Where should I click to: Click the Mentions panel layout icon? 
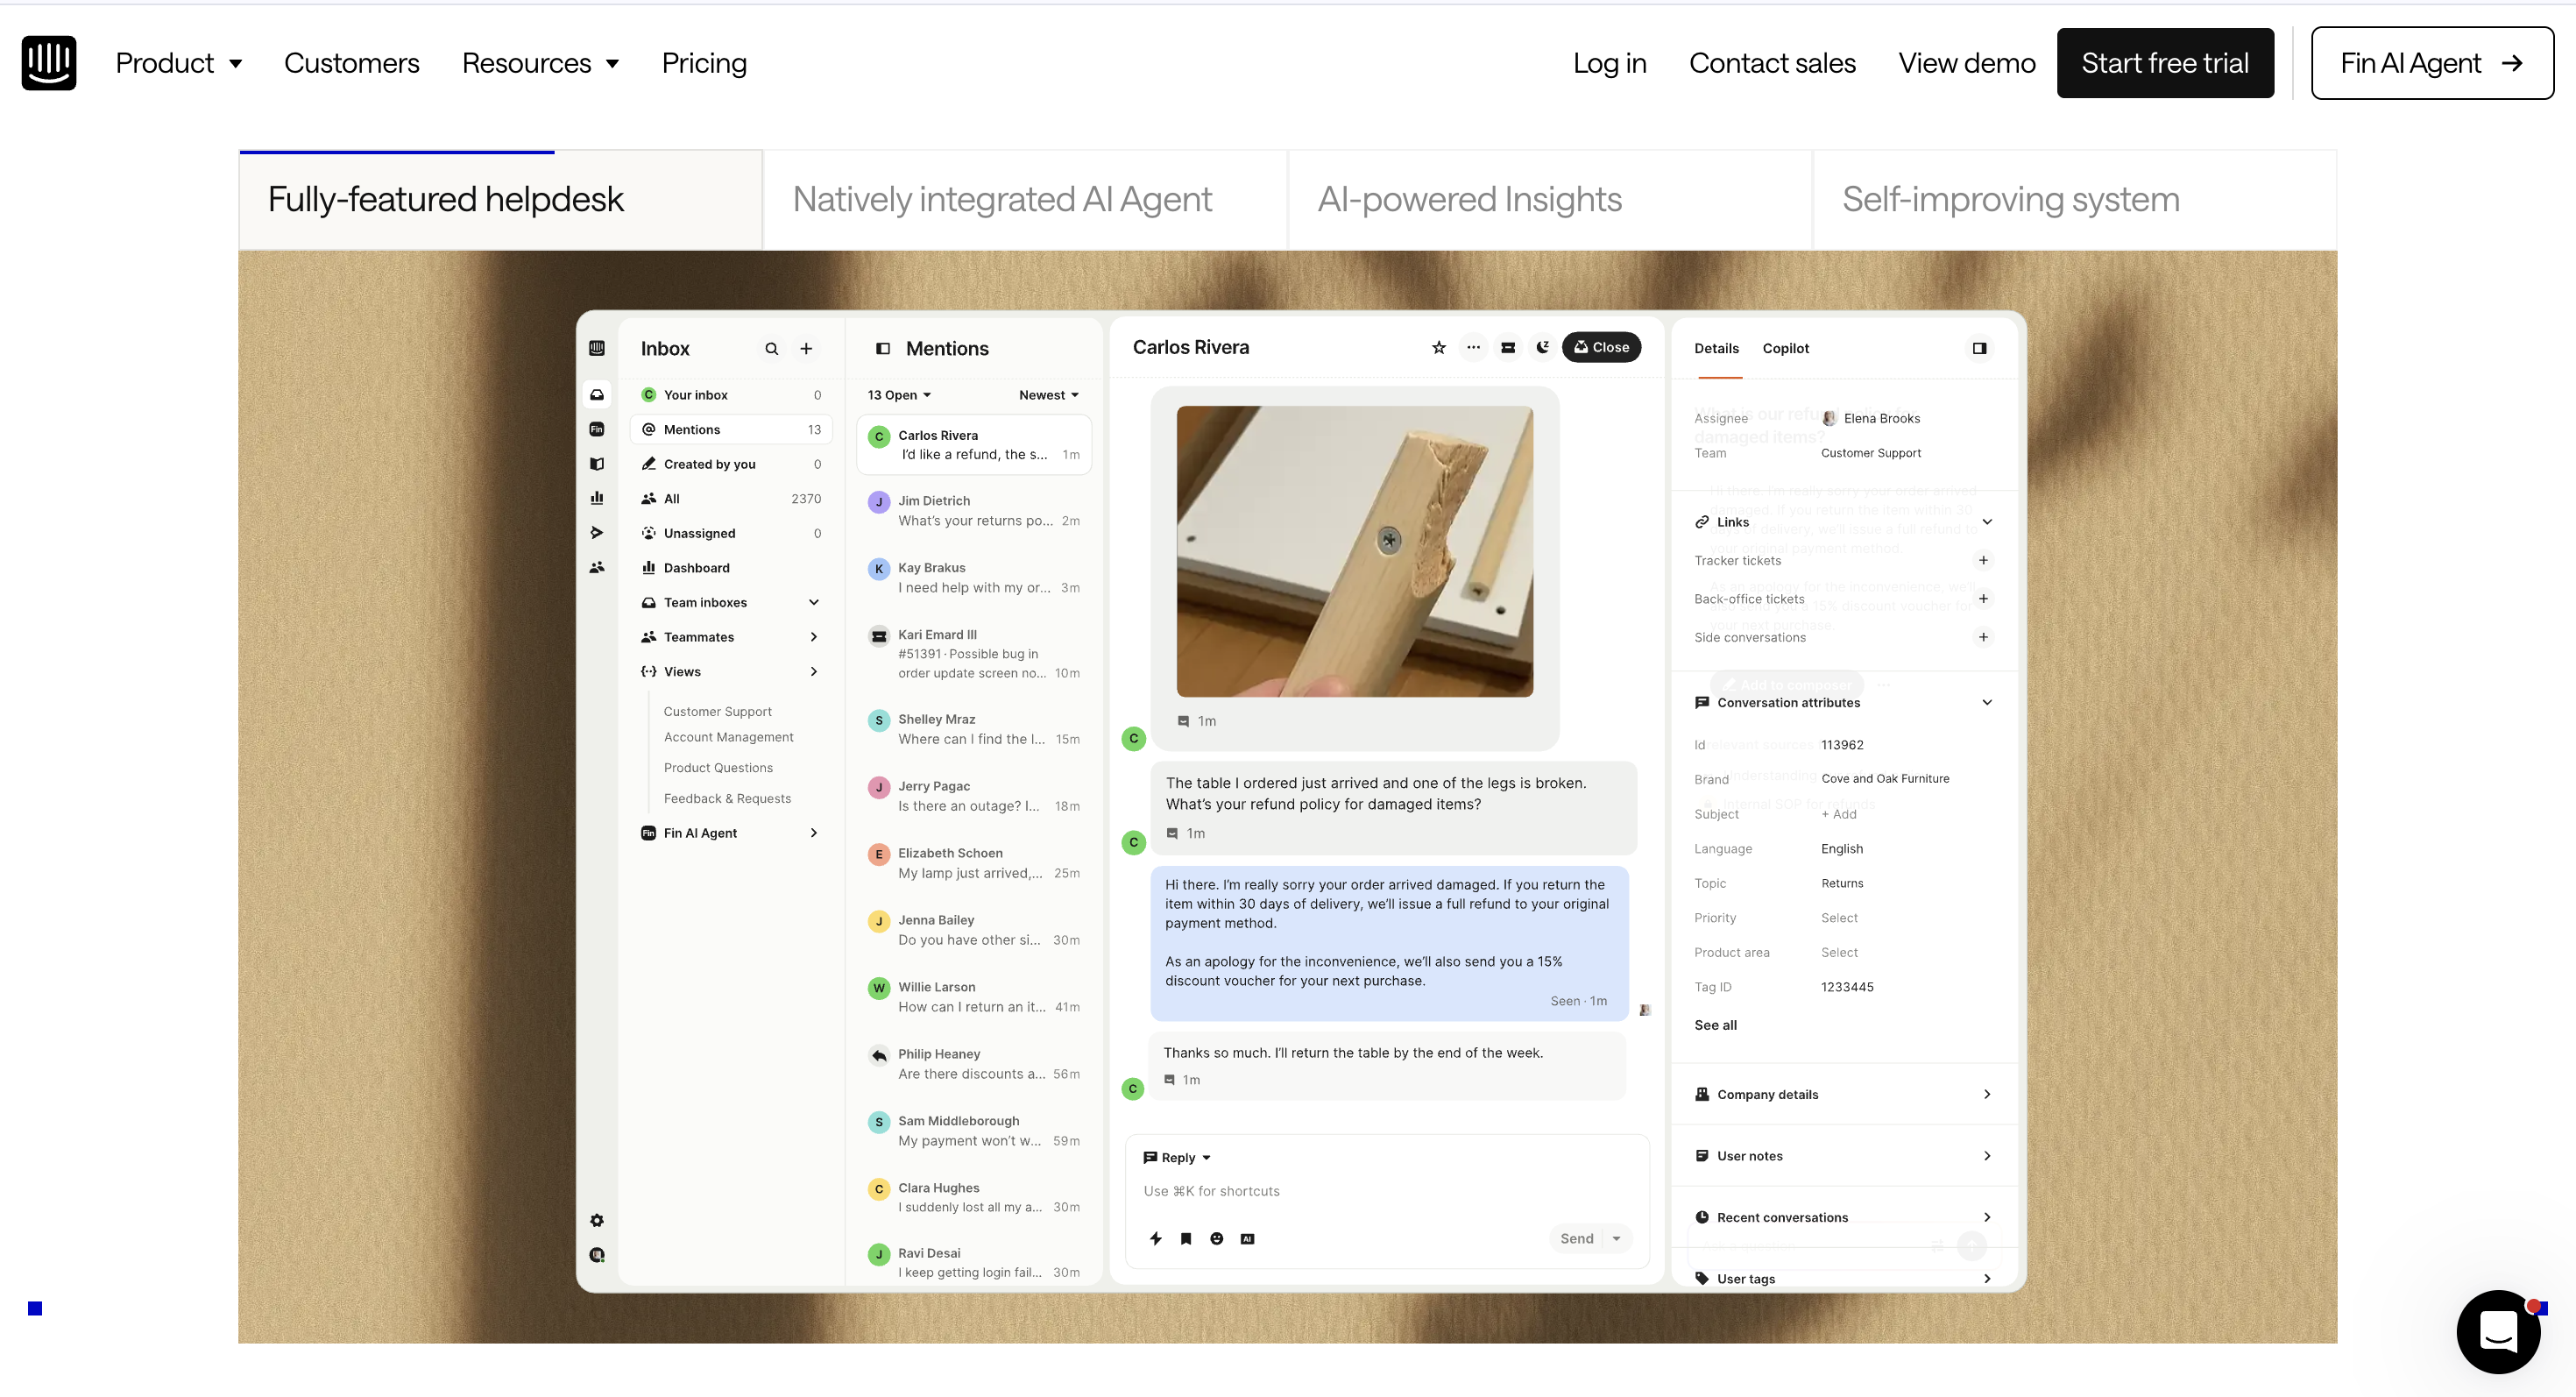883,349
